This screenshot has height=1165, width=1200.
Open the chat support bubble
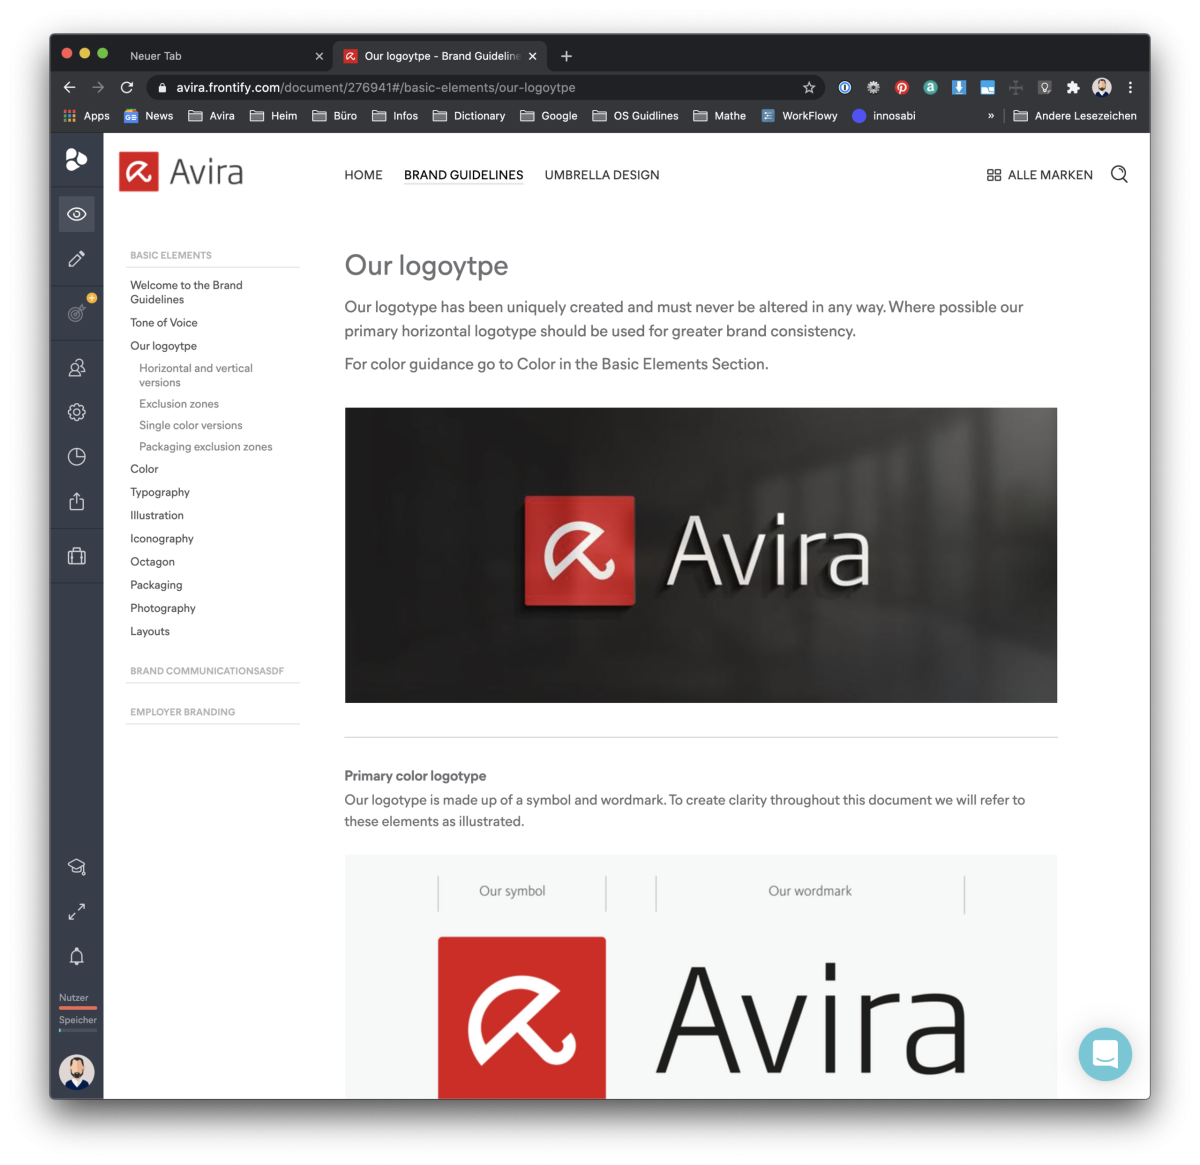point(1105,1054)
